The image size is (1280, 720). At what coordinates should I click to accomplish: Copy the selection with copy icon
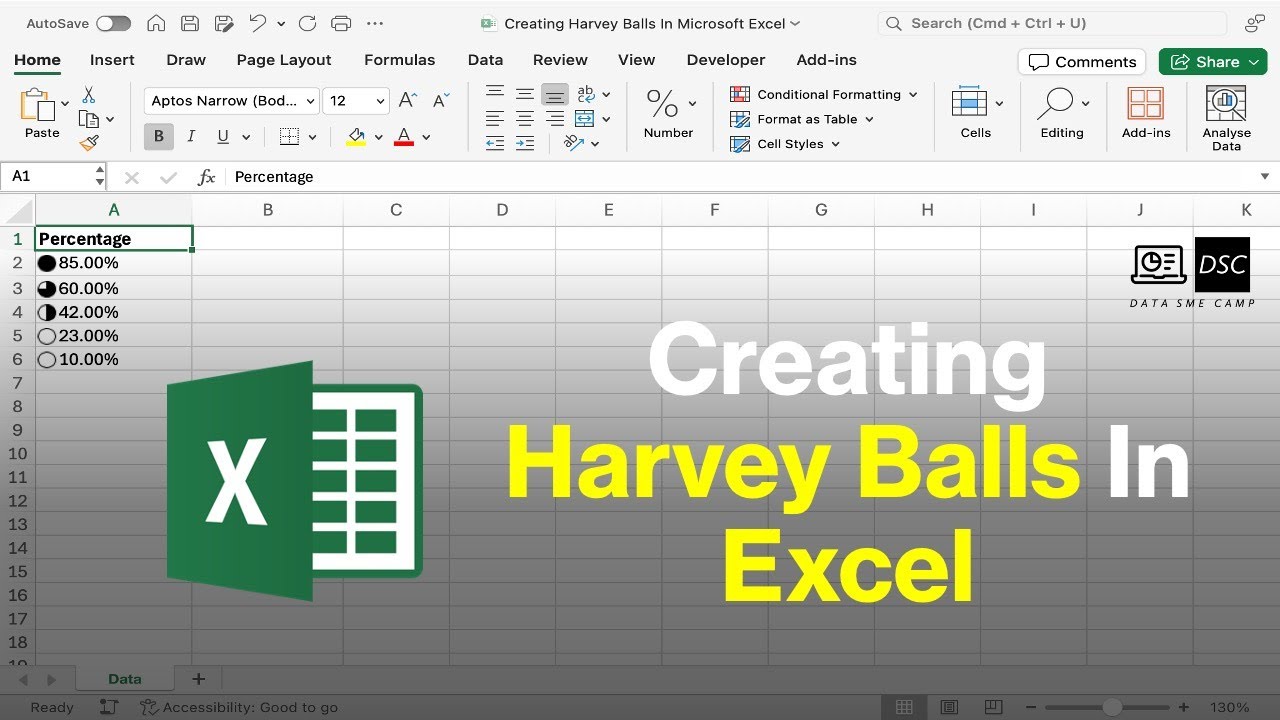[x=89, y=119]
